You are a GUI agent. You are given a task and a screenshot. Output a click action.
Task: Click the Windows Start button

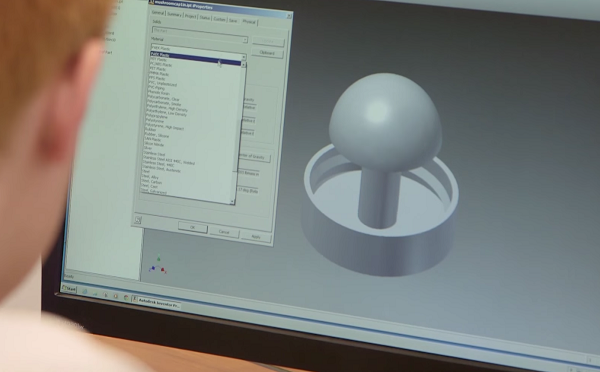[x=69, y=288]
